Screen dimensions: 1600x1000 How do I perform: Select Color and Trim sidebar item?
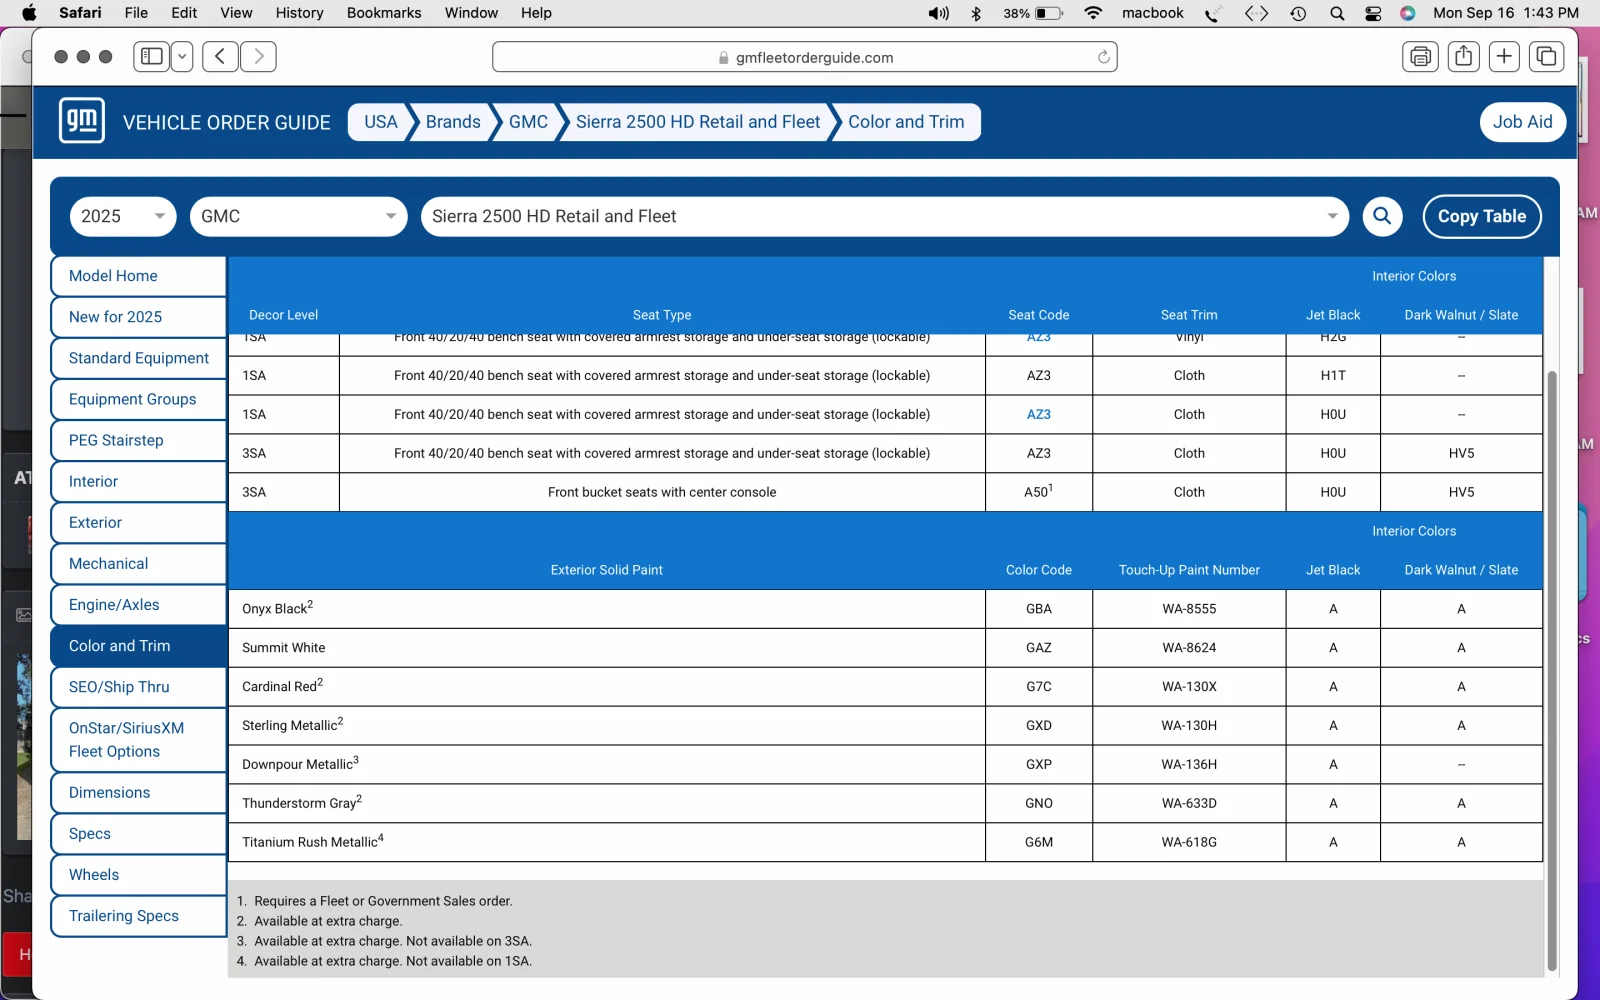(x=139, y=646)
